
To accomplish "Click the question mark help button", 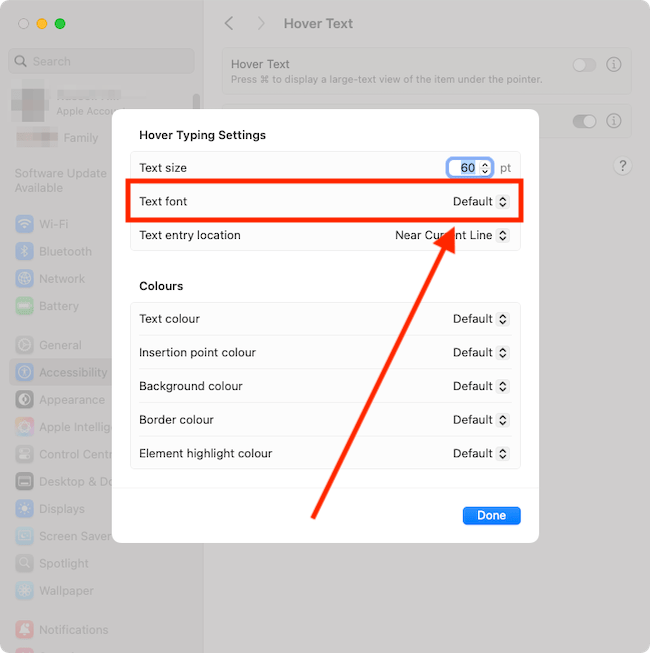I will pos(623,166).
